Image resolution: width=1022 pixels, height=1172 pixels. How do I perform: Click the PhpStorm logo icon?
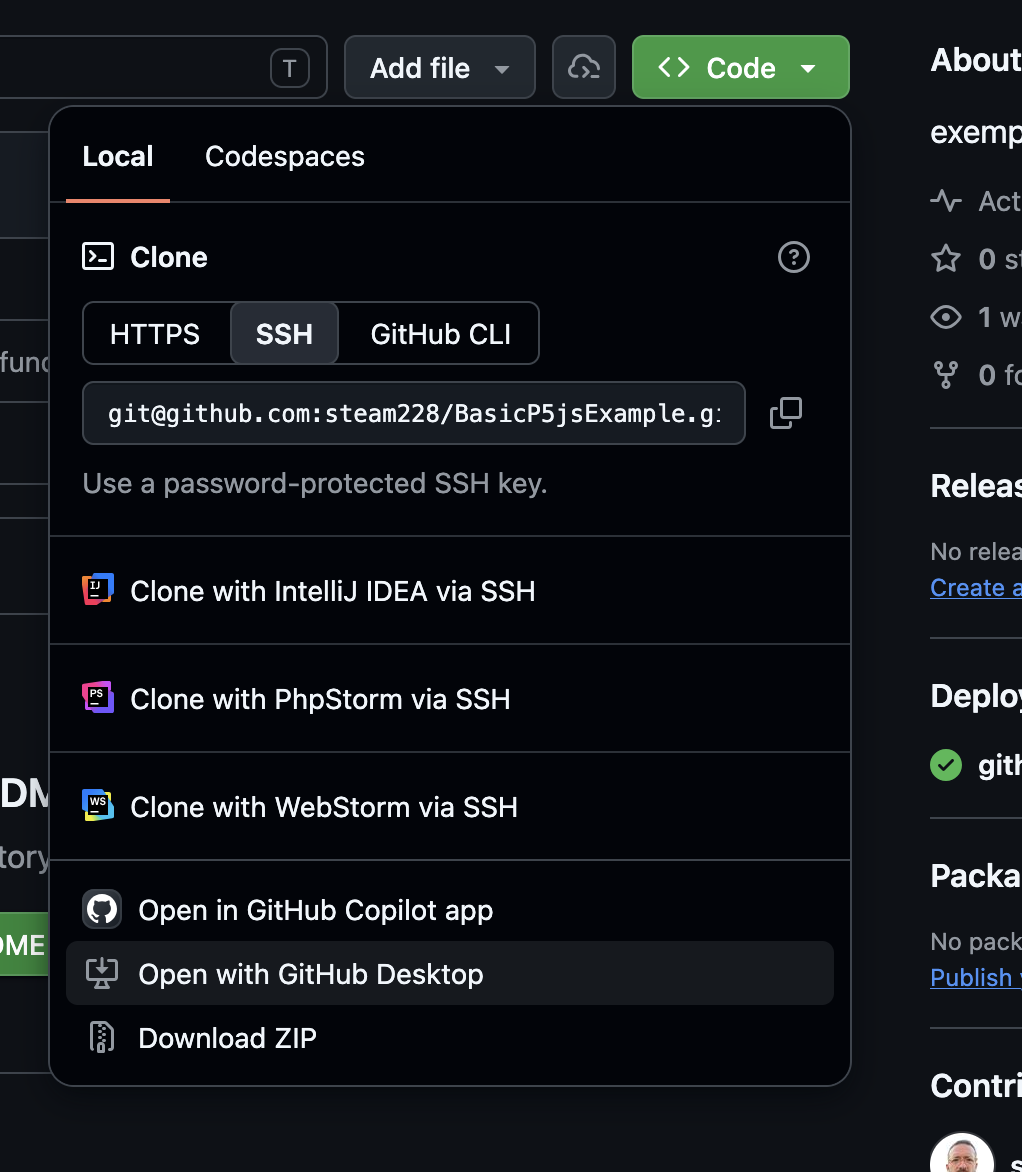[98, 697]
